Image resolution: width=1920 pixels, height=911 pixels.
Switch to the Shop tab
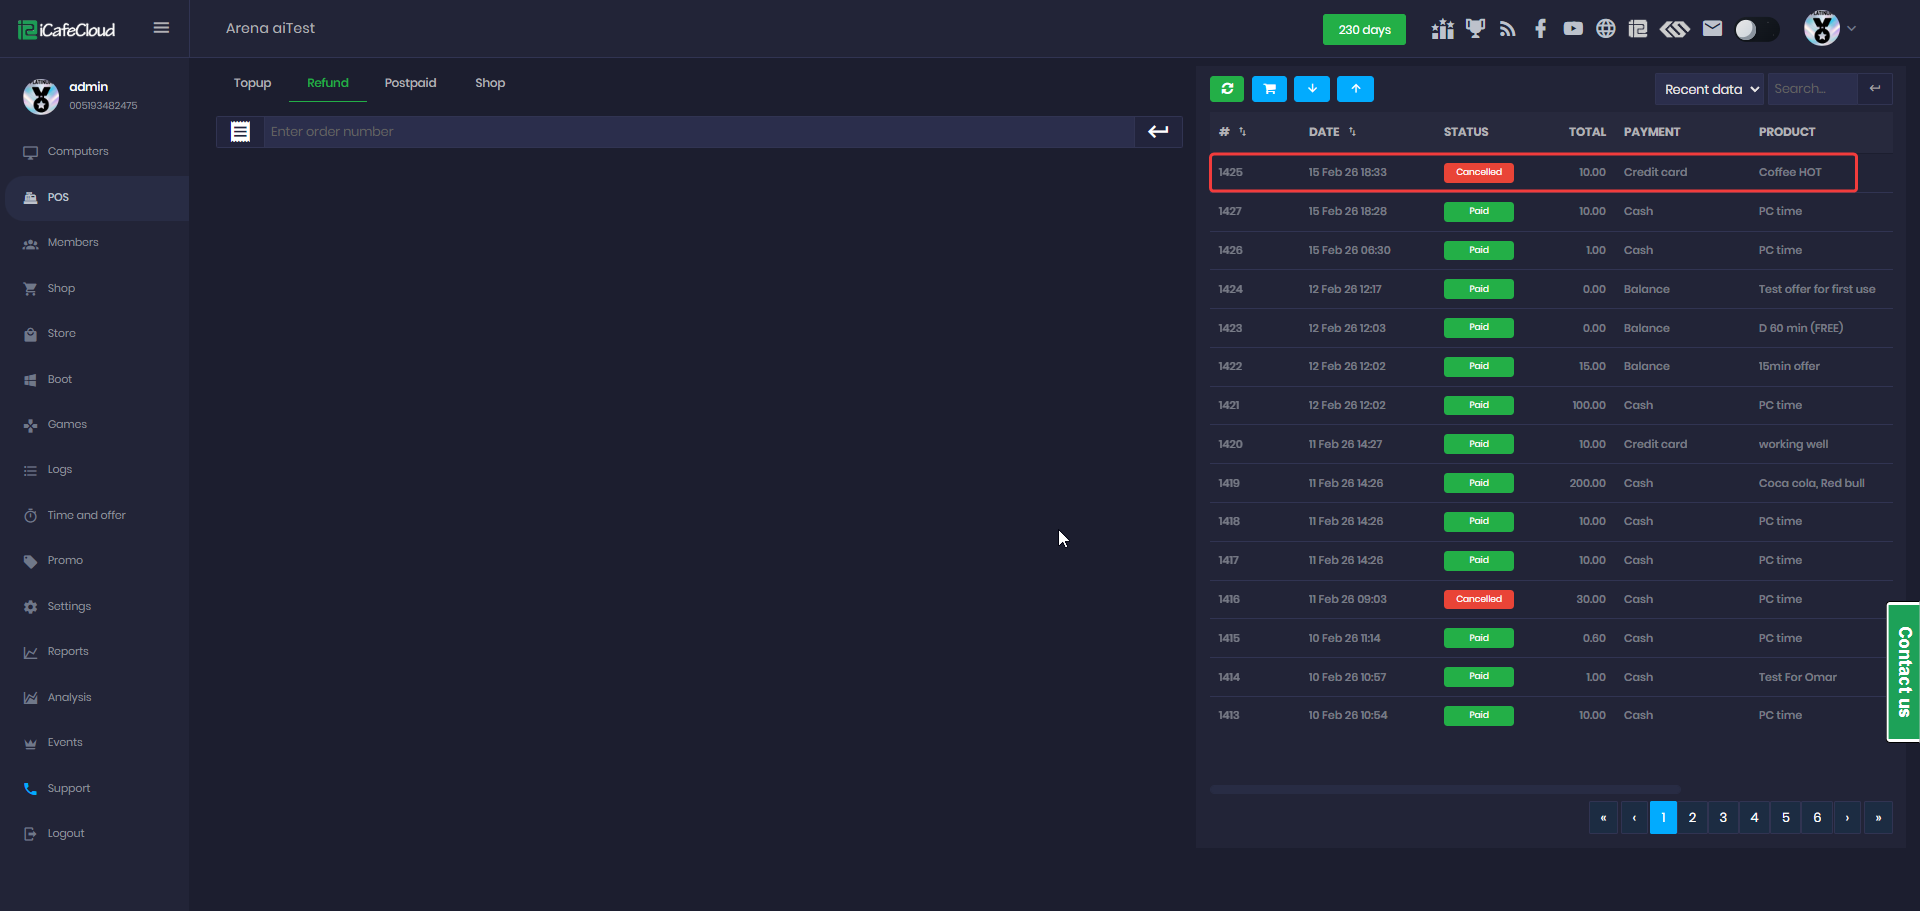490,83
